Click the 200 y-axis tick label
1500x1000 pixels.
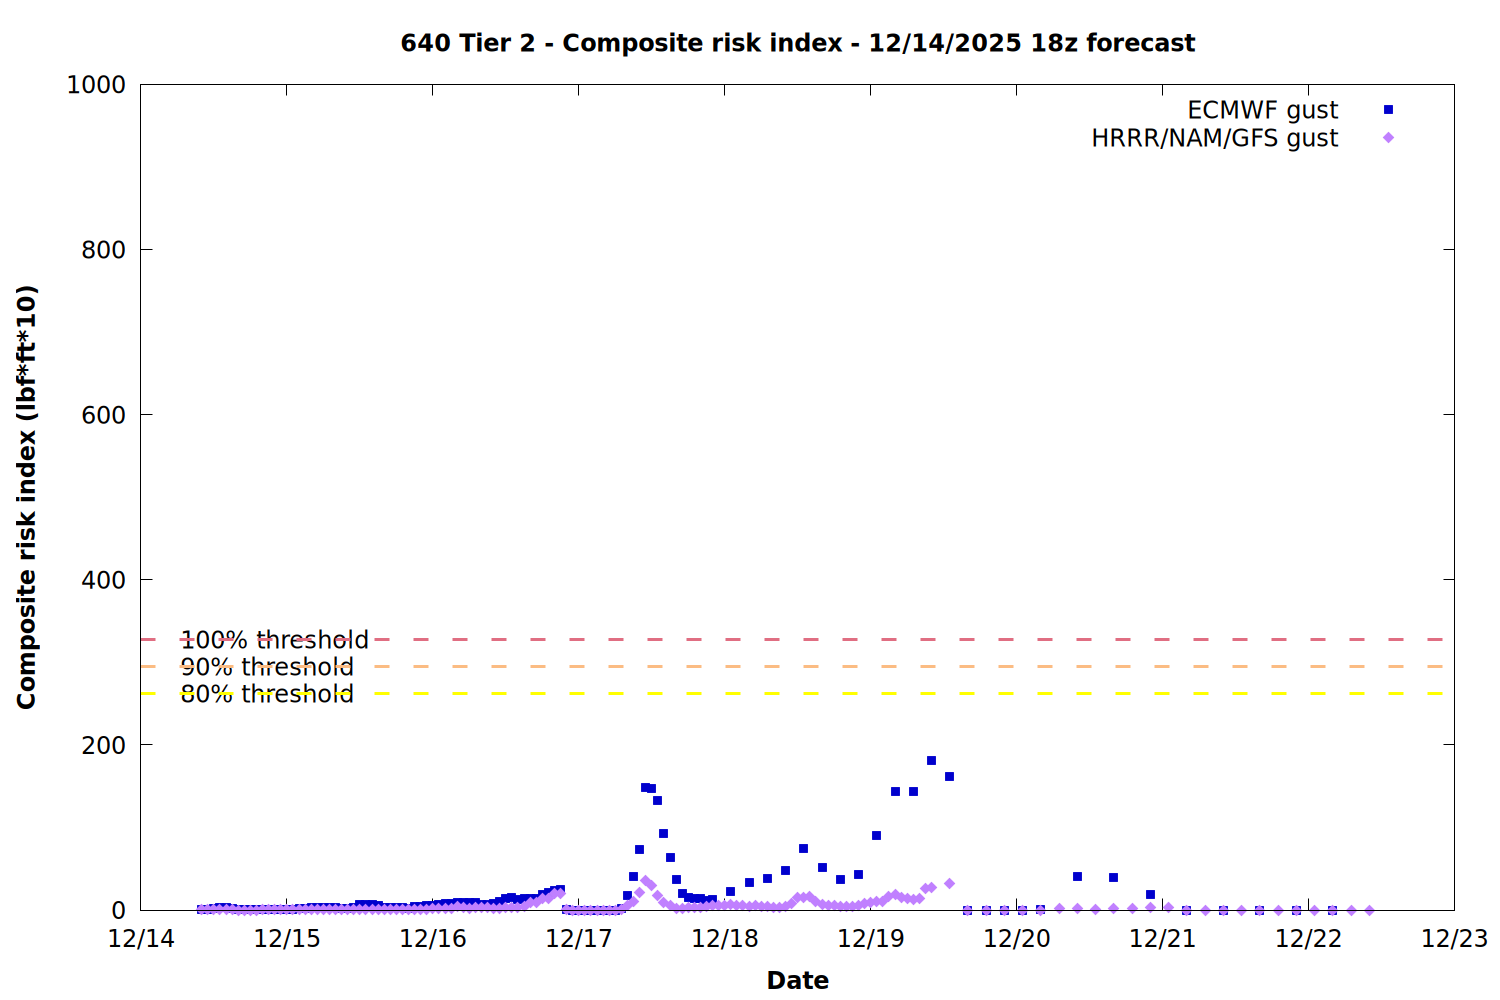(103, 745)
